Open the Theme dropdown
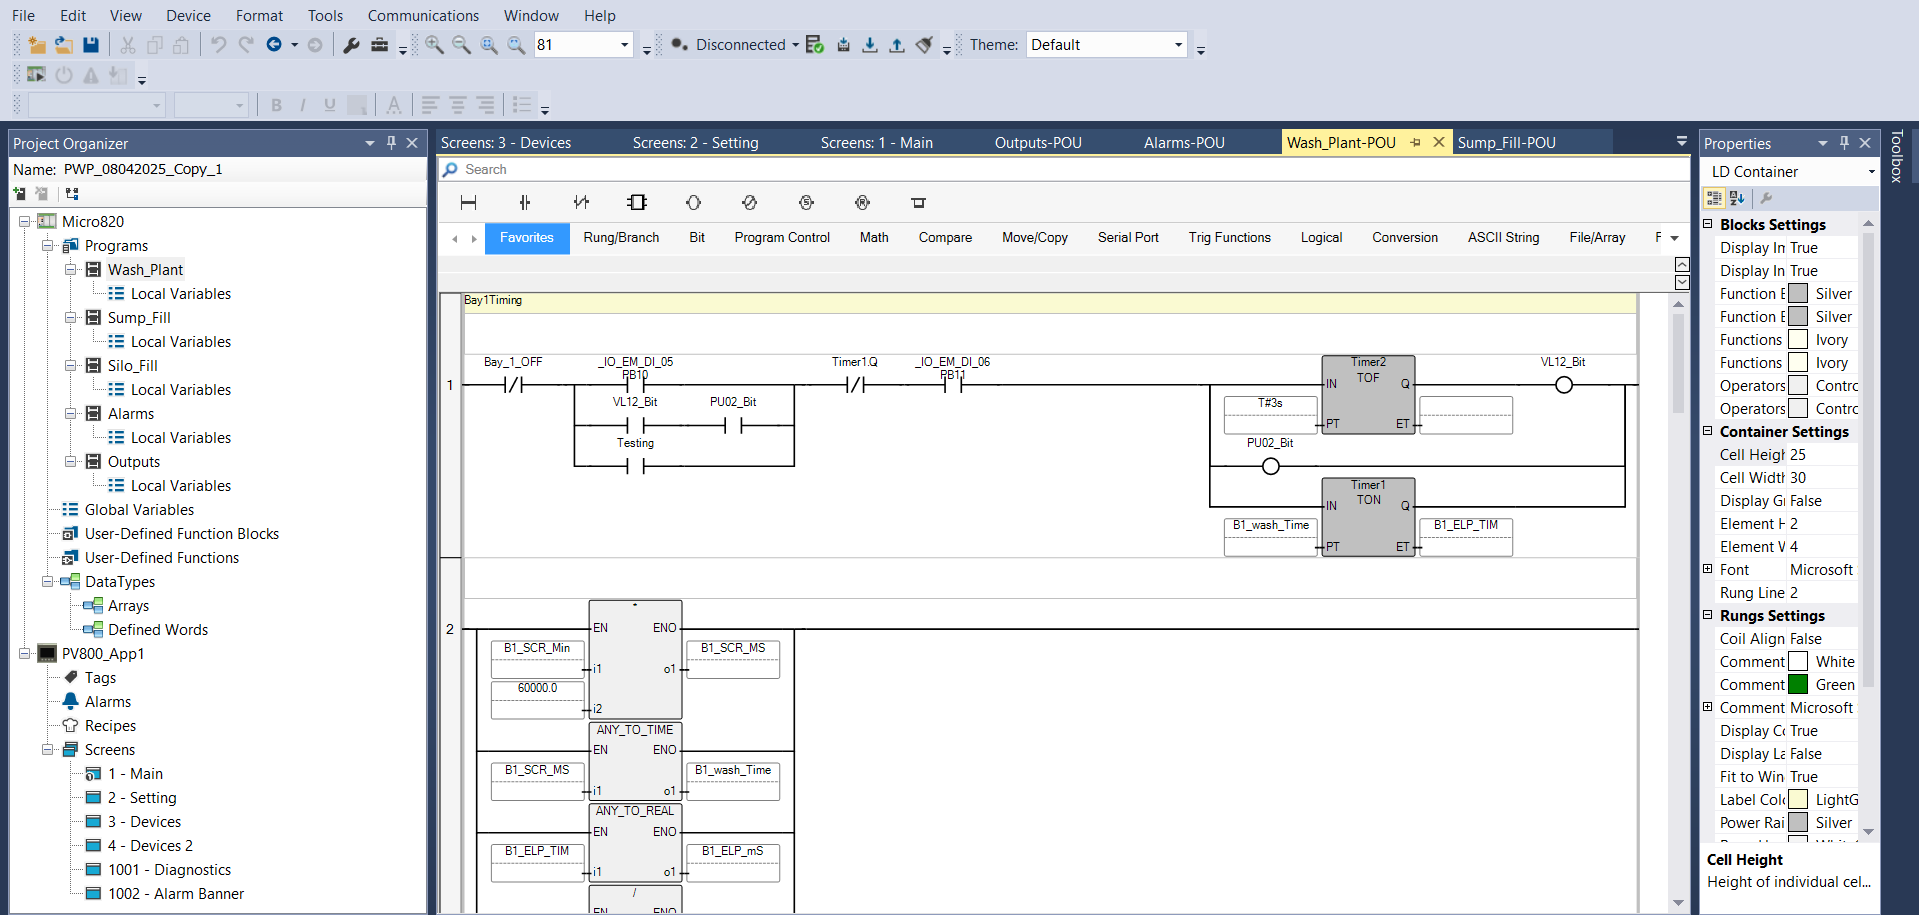 pyautogui.click(x=1178, y=45)
